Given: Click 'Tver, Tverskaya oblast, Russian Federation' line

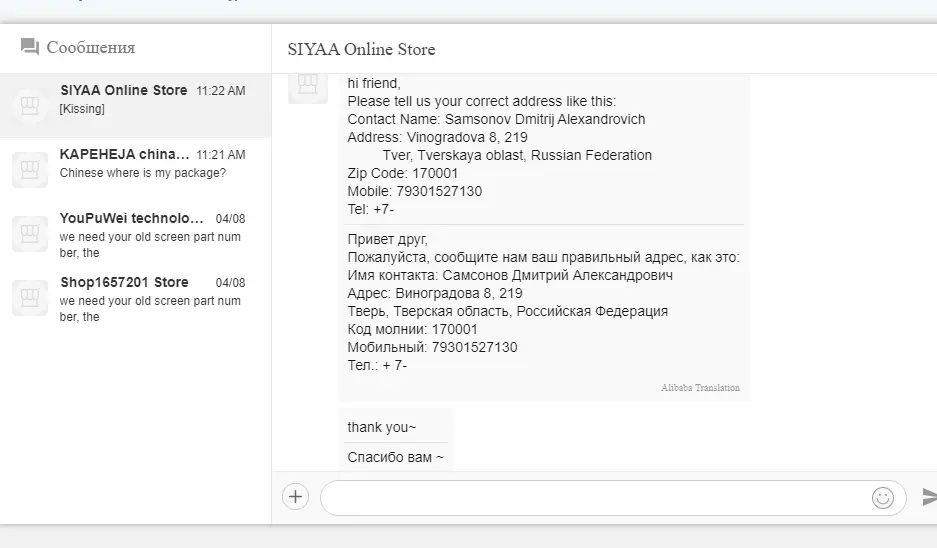Looking at the screenshot, I should click(517, 155).
